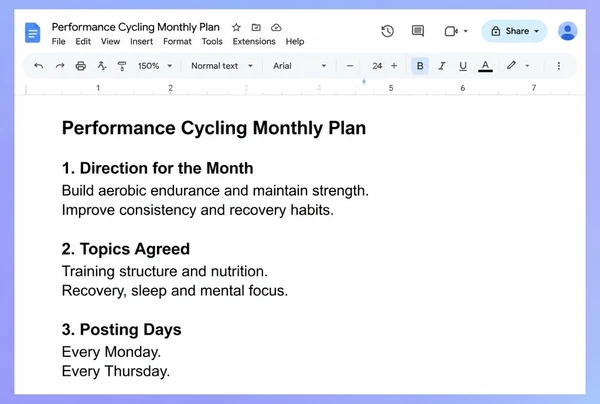Open the Format menu

(x=177, y=41)
